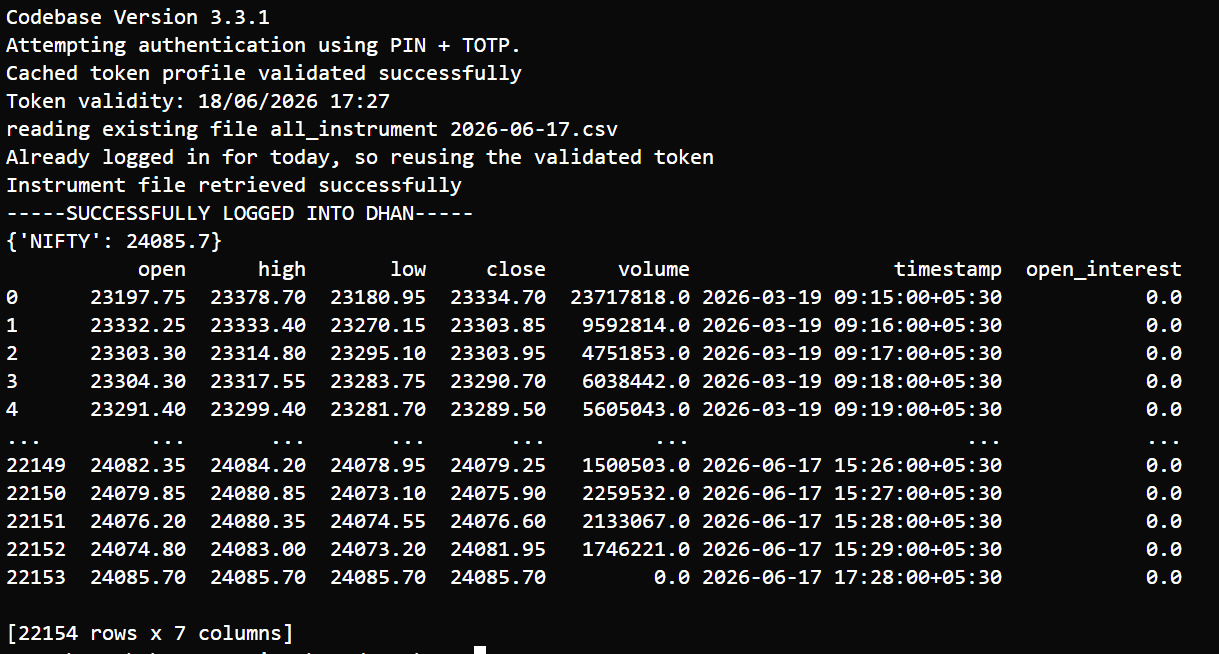The width and height of the screenshot is (1219, 654).
Task: Click the 'Attempting authentication using PIN + TOTP' line
Action: tap(264, 45)
